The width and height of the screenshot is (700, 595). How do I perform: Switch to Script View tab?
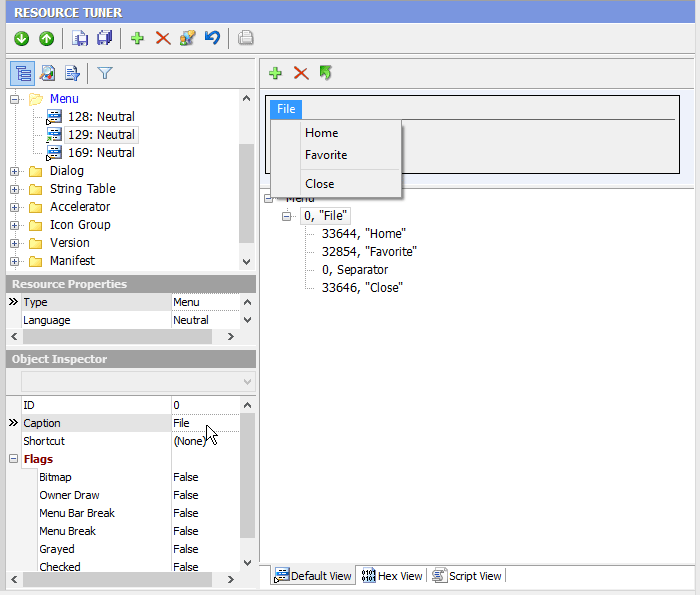click(x=467, y=576)
